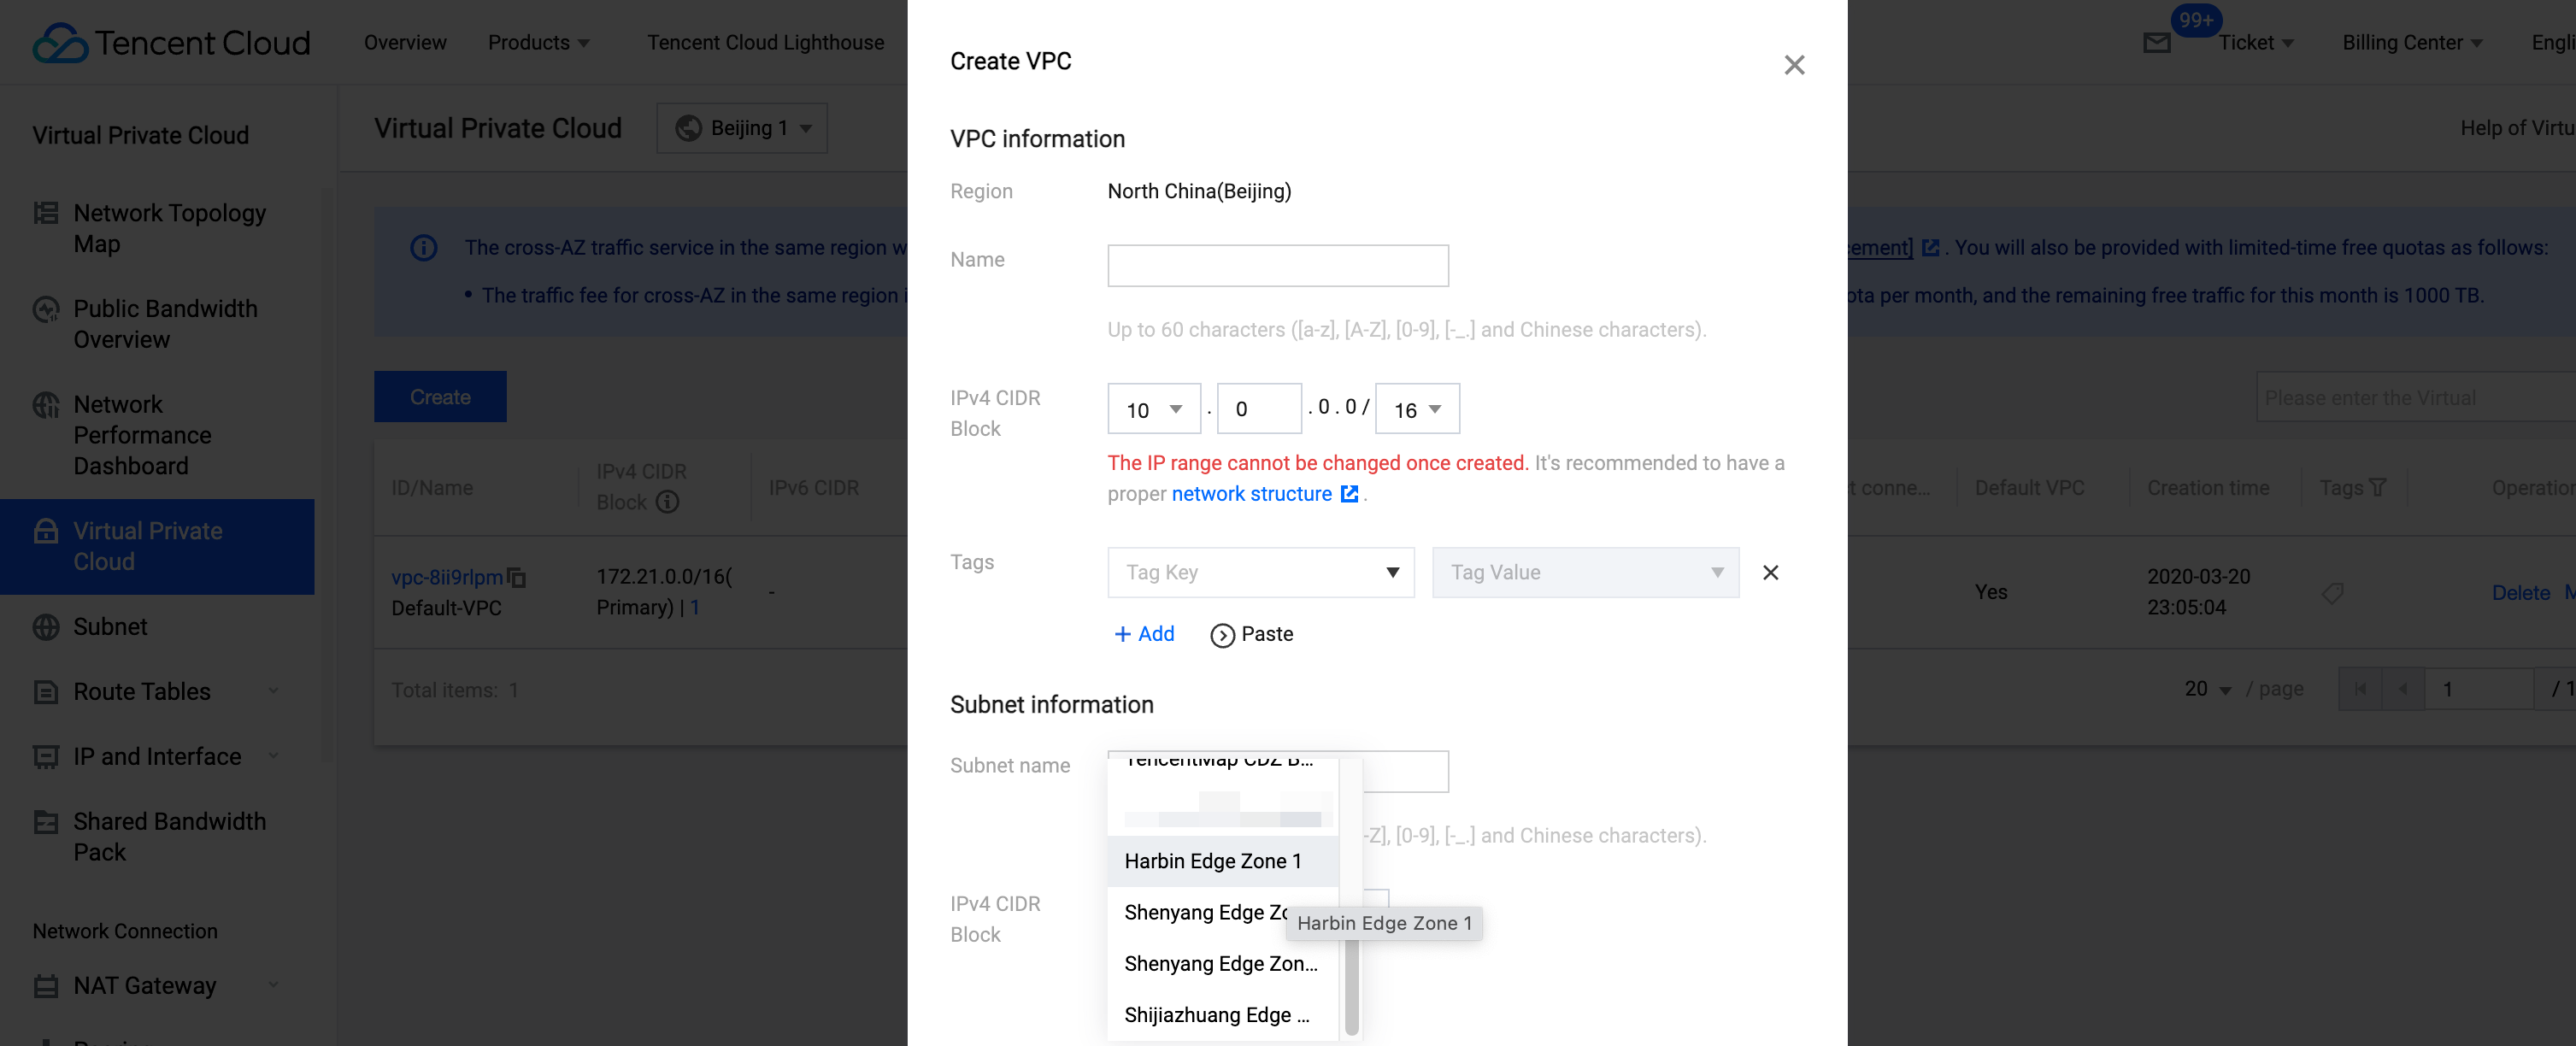Image resolution: width=2576 pixels, height=1046 pixels.
Task: Click the Tencent Cloud logo icon
Action: [60, 43]
